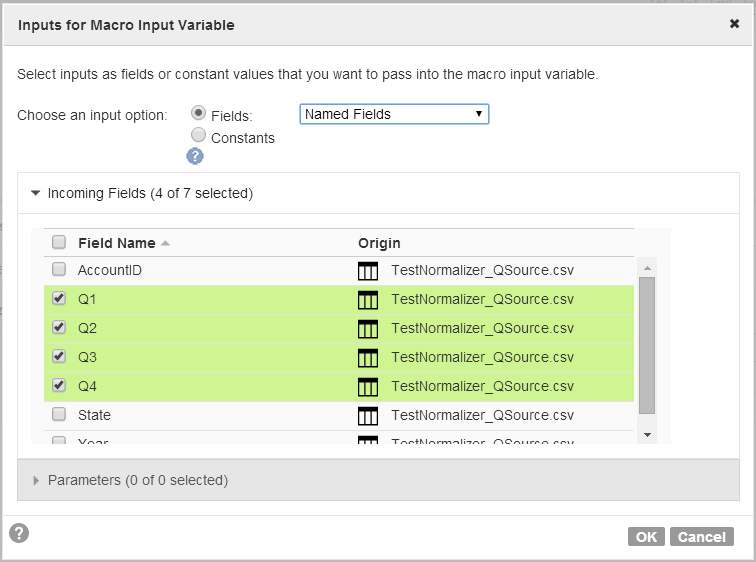Click TestNormalizer_QSource.csv in the Q1 row

click(x=483, y=299)
